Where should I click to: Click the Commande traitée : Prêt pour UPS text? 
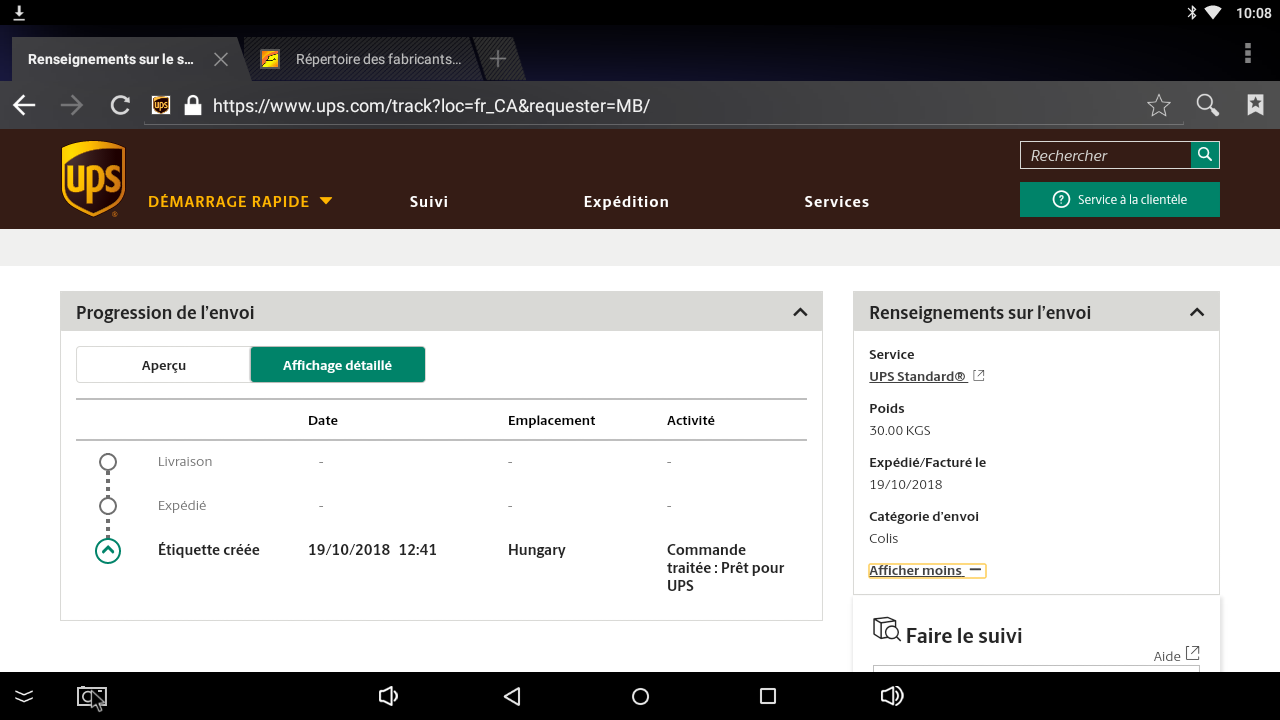click(726, 567)
